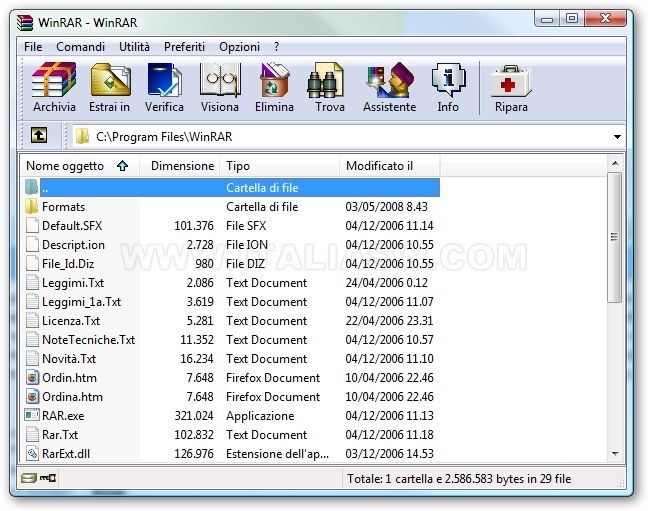Image resolution: width=648 pixels, height=511 pixels.
Task: Click the key password icon in status bar
Action: coord(48,478)
